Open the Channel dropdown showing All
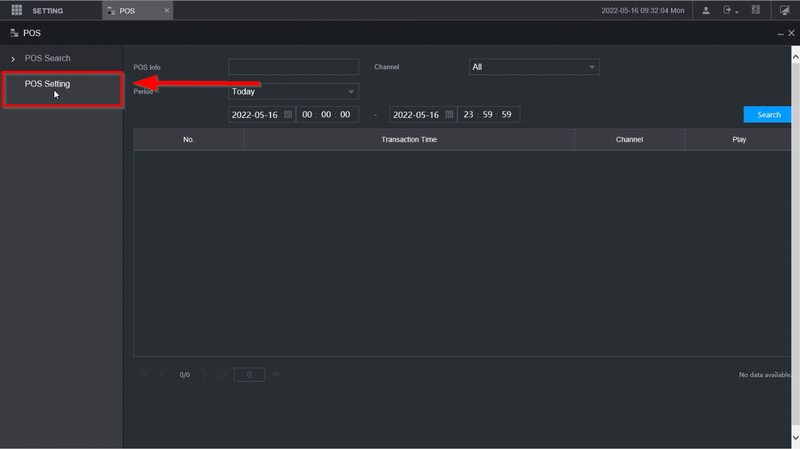 pos(534,67)
